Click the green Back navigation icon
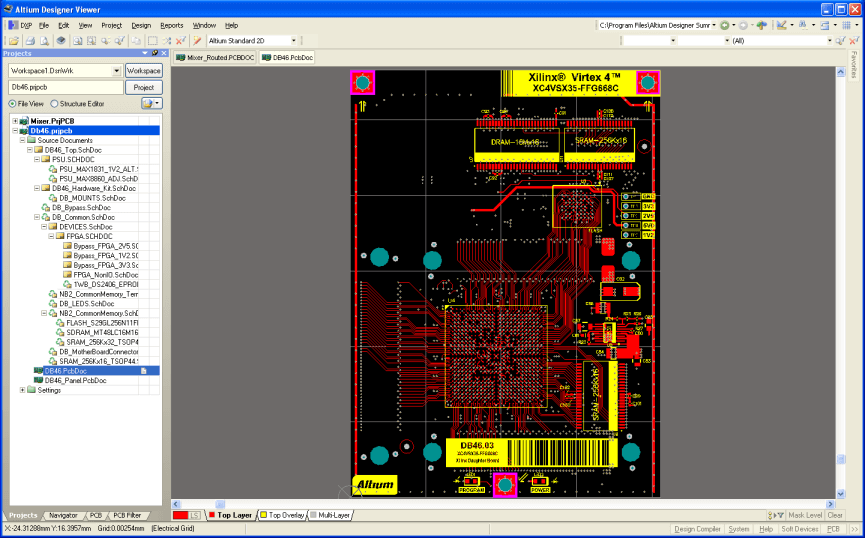The height and width of the screenshot is (538, 865). 725,25
